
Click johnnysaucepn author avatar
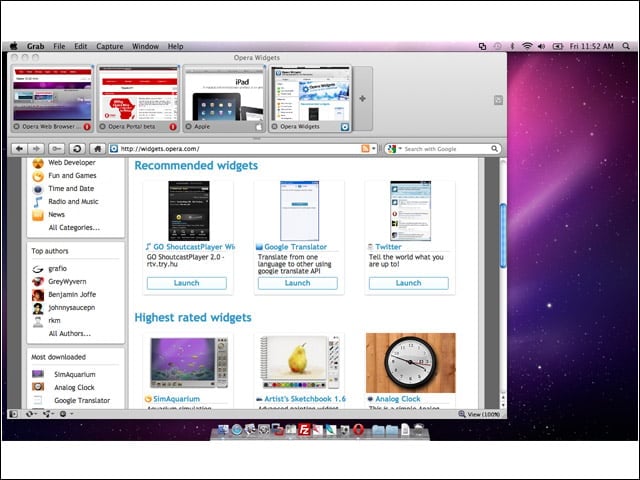coord(38,308)
